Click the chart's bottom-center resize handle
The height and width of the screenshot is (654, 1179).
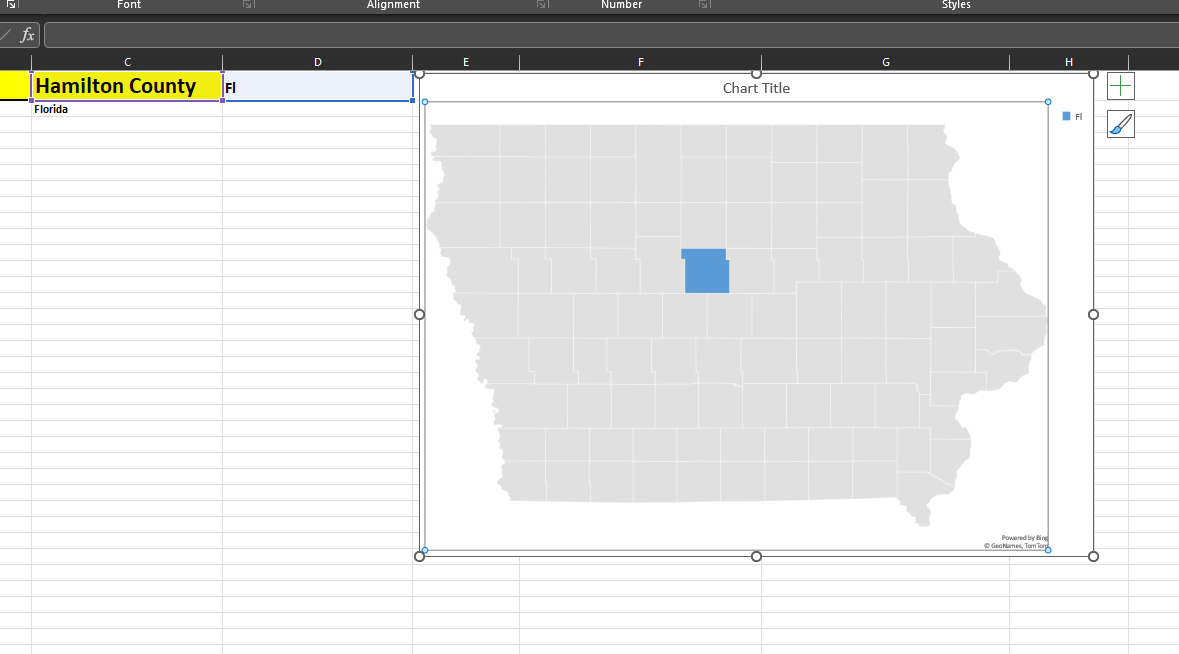(x=756, y=556)
